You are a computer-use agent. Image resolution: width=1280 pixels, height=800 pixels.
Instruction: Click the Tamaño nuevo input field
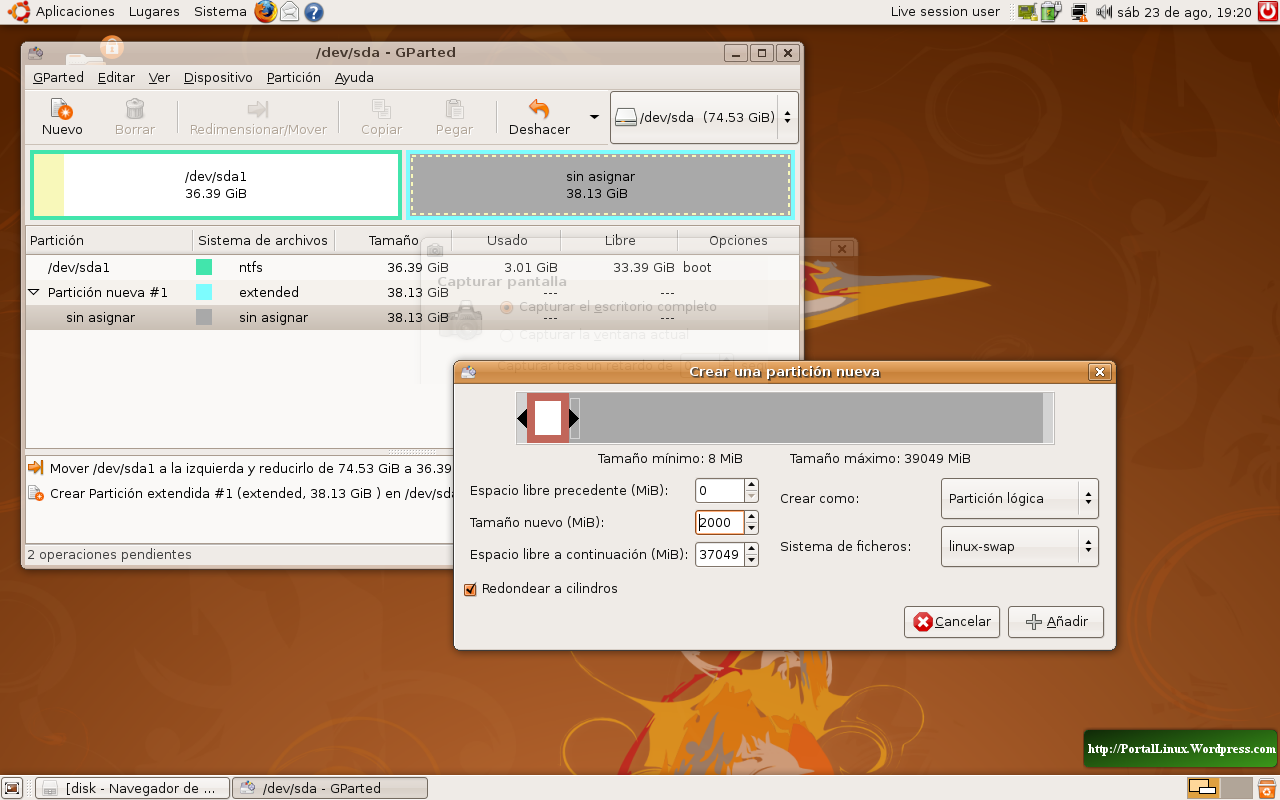click(x=719, y=522)
